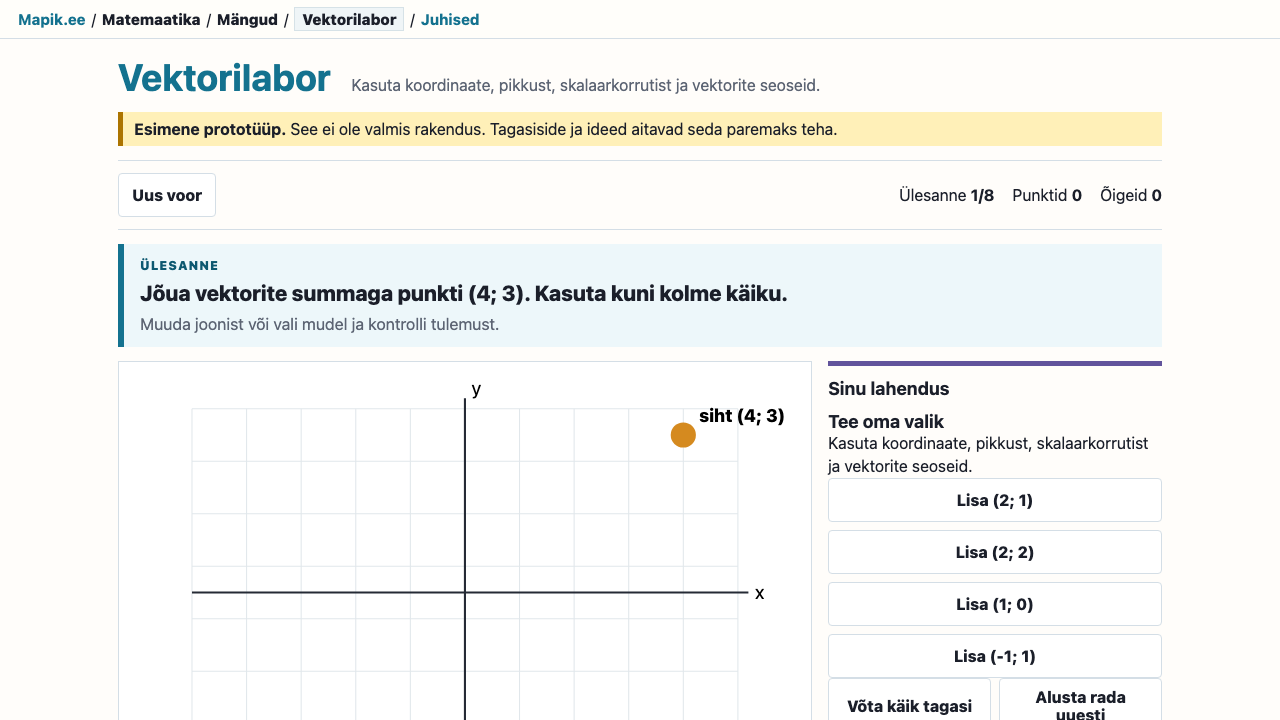Click the Punktid 0 score
Viewport: 1280px width, 720px height.
coord(1047,195)
